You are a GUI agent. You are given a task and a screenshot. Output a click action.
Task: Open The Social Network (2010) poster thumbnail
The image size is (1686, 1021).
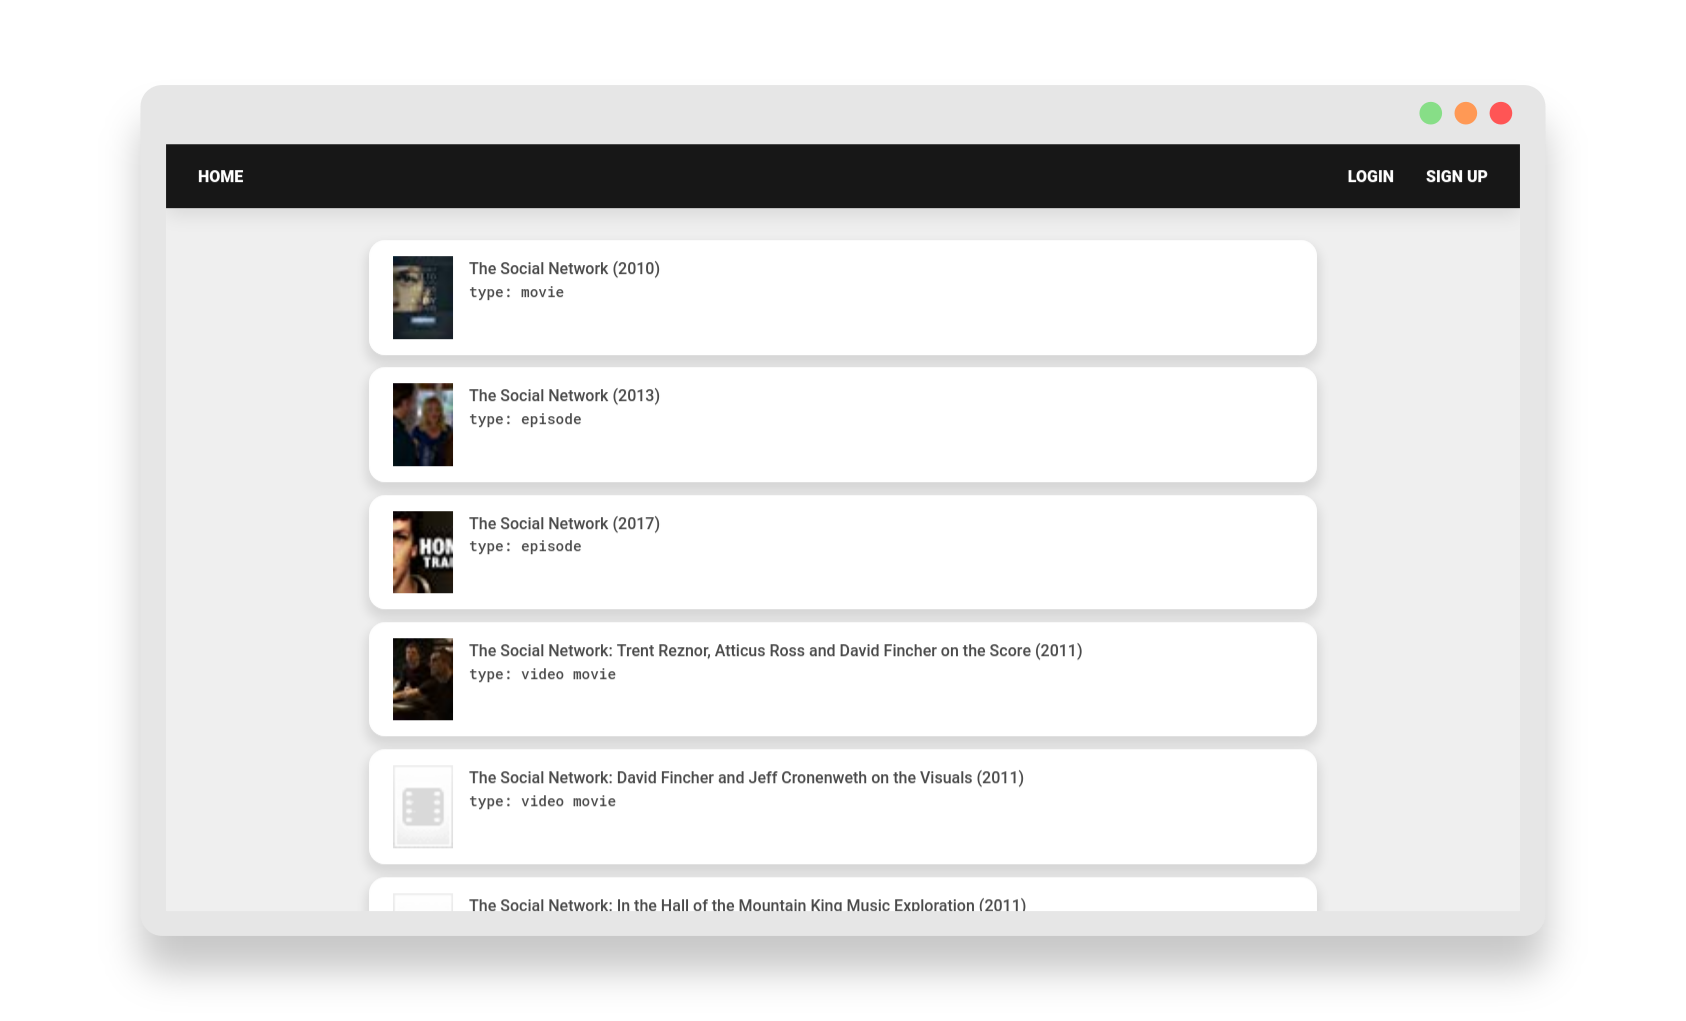(423, 297)
